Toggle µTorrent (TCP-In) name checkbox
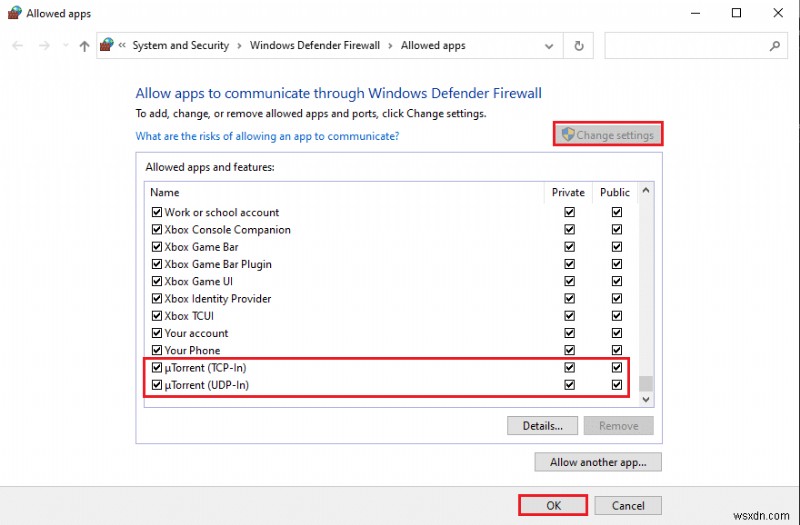Viewport: 800px width, 525px height. [157, 367]
